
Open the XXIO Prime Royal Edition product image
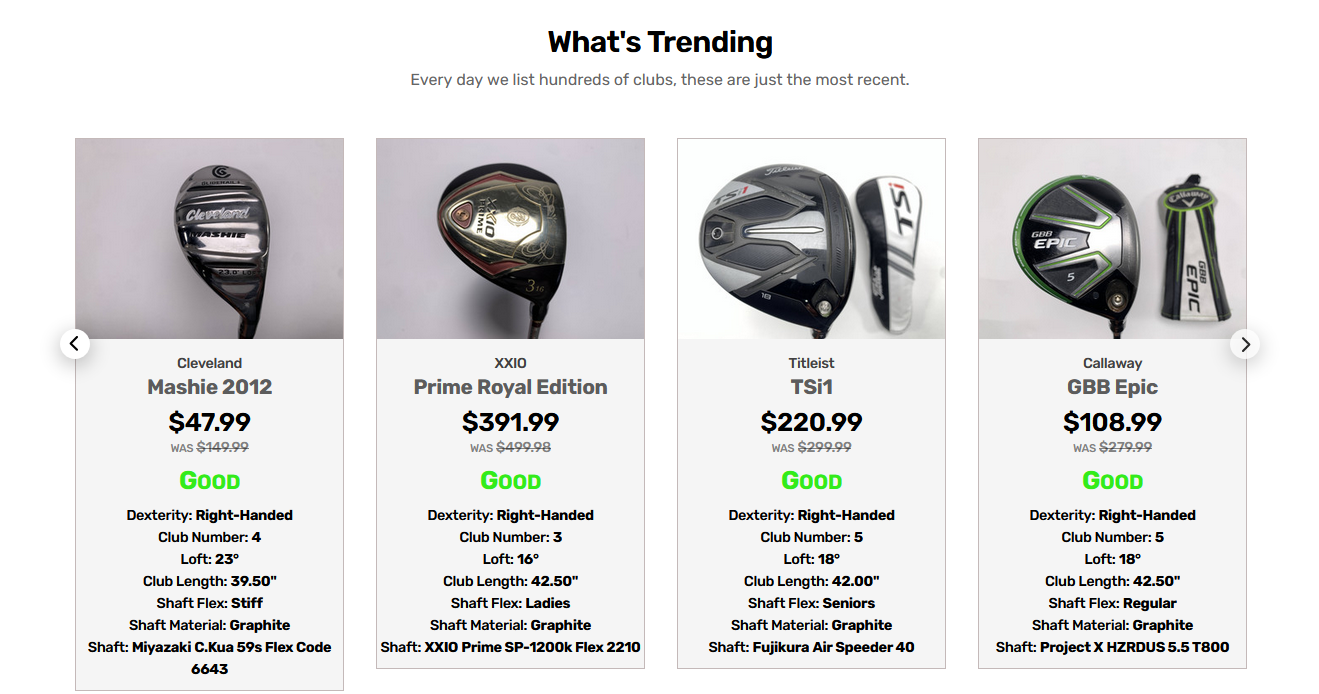pos(510,237)
